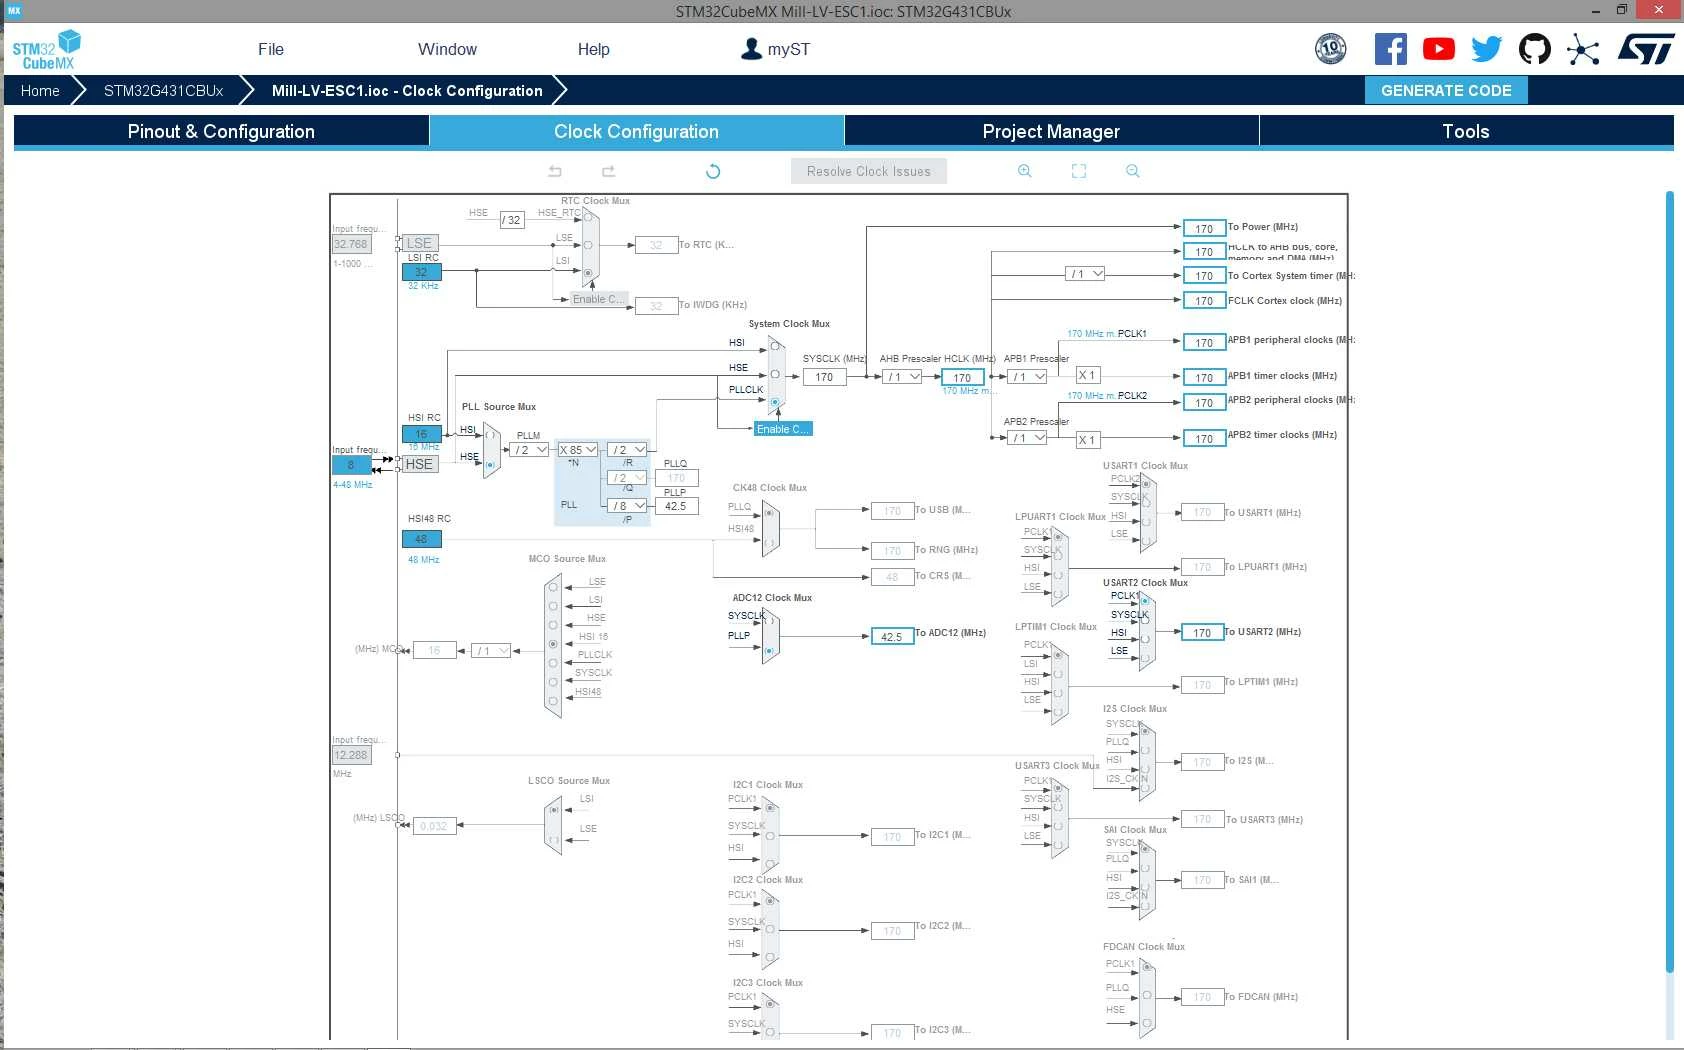Click the SYSCLK (MHz) value field
Screen dimensions: 1684x1050
[x=824, y=377]
